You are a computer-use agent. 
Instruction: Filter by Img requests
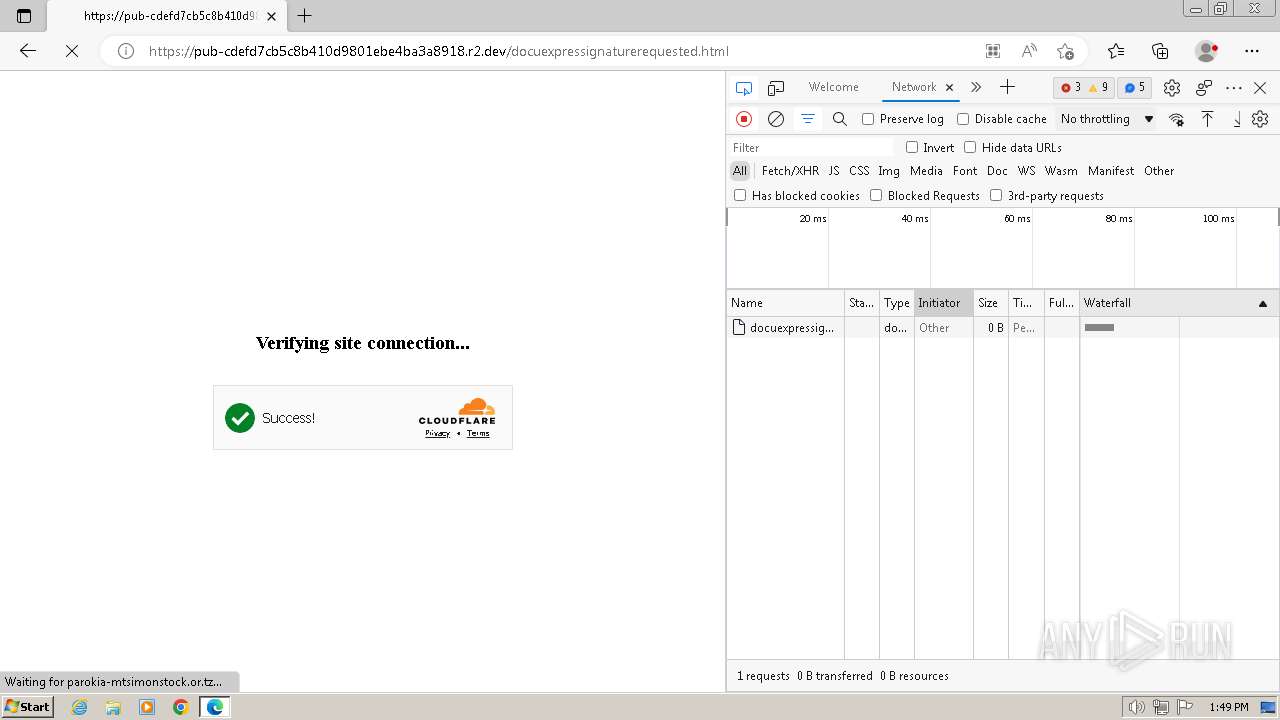click(889, 171)
